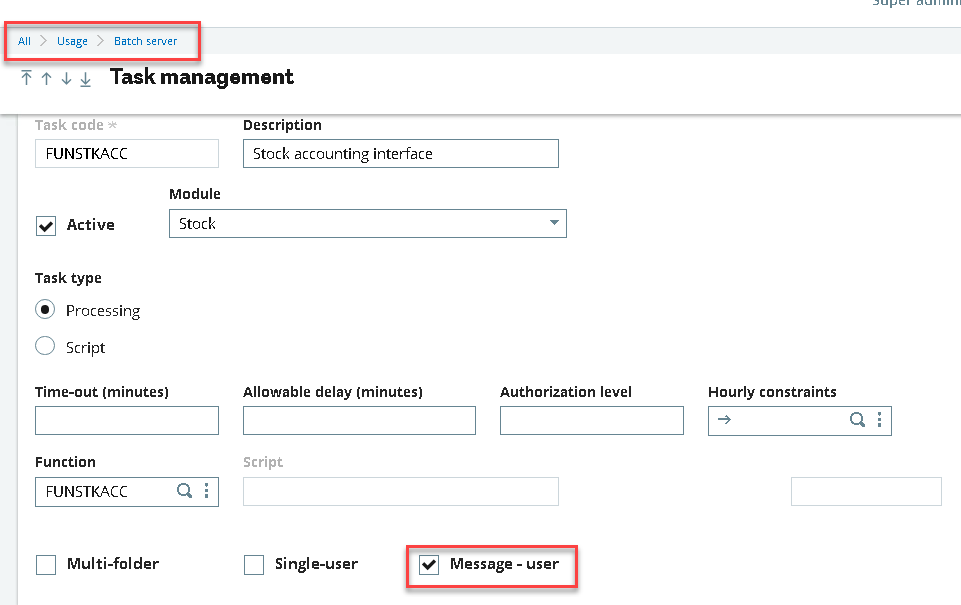Click the jump-to arrow in Hourly constraints
Viewport: 961px width, 605px height.
pos(722,420)
